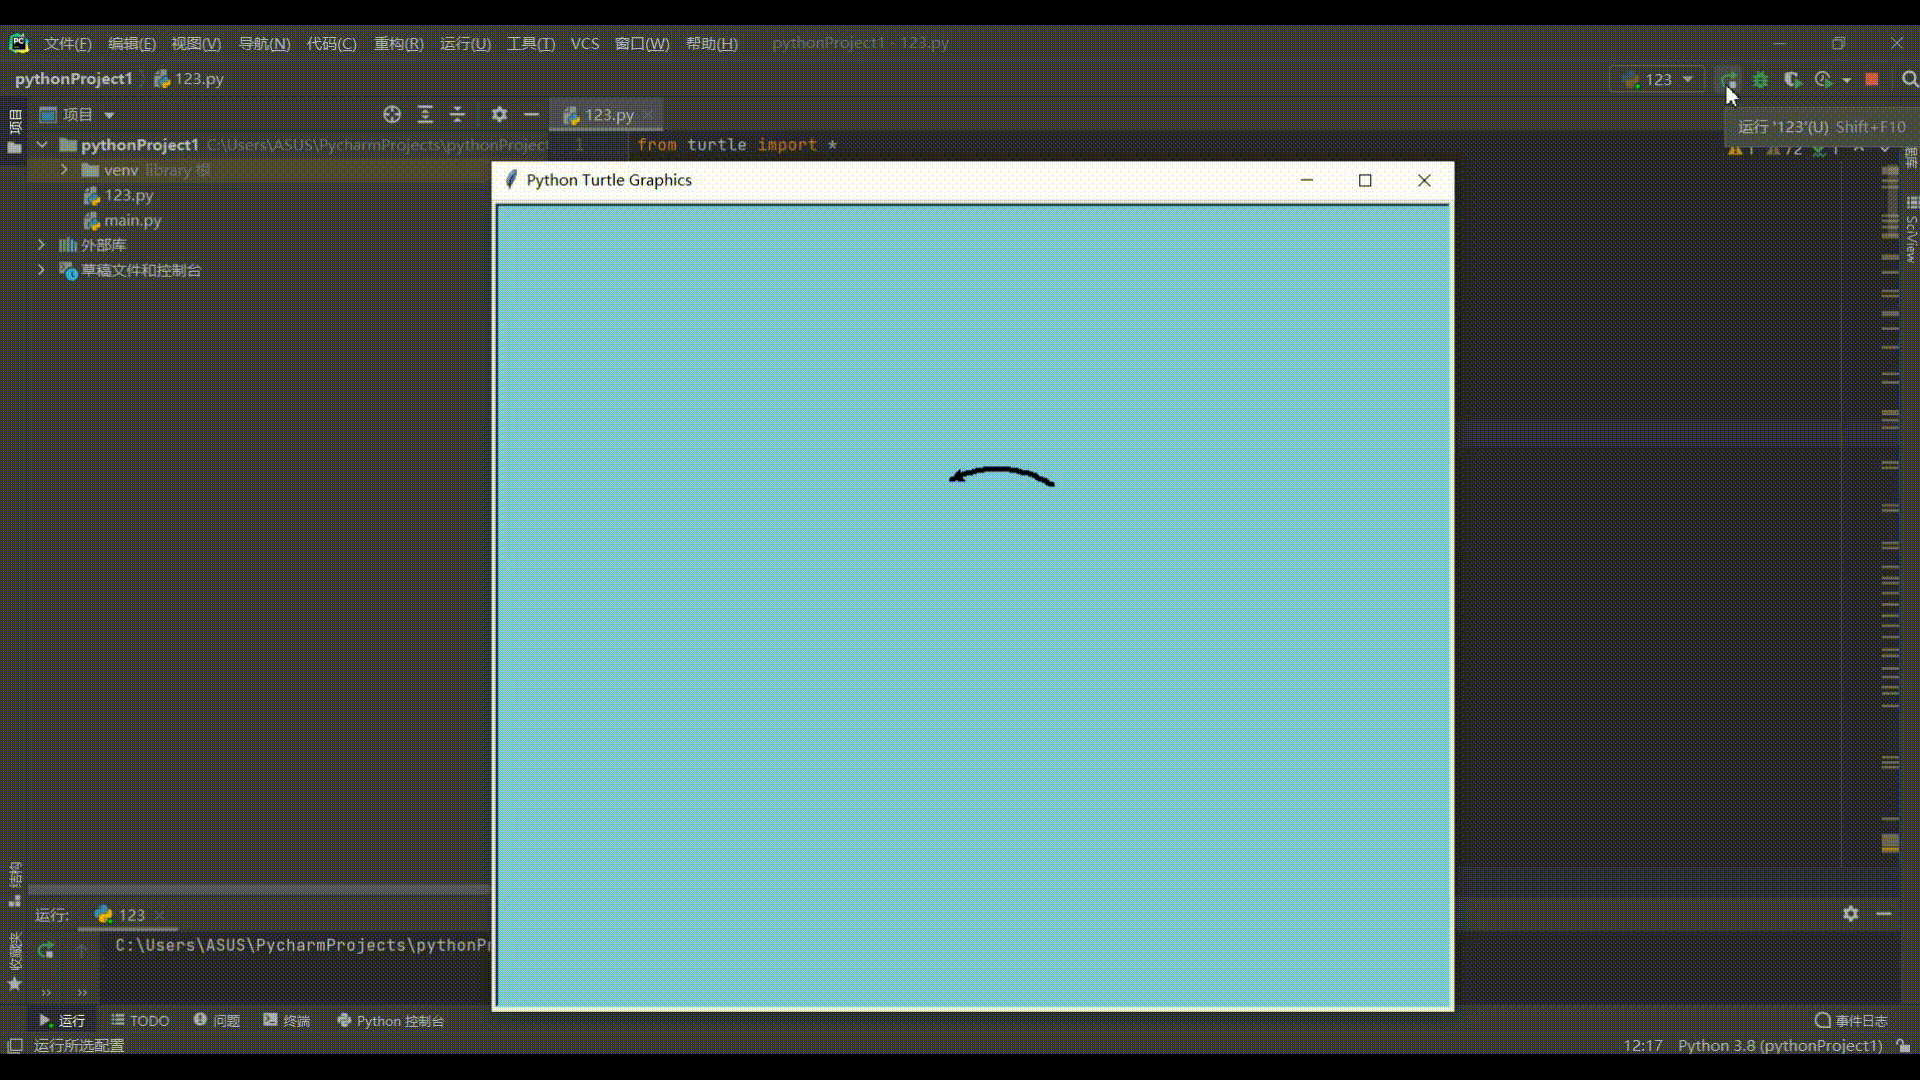1920x1080 pixels.
Task: Open the 代码(C) menu
Action: coord(331,43)
